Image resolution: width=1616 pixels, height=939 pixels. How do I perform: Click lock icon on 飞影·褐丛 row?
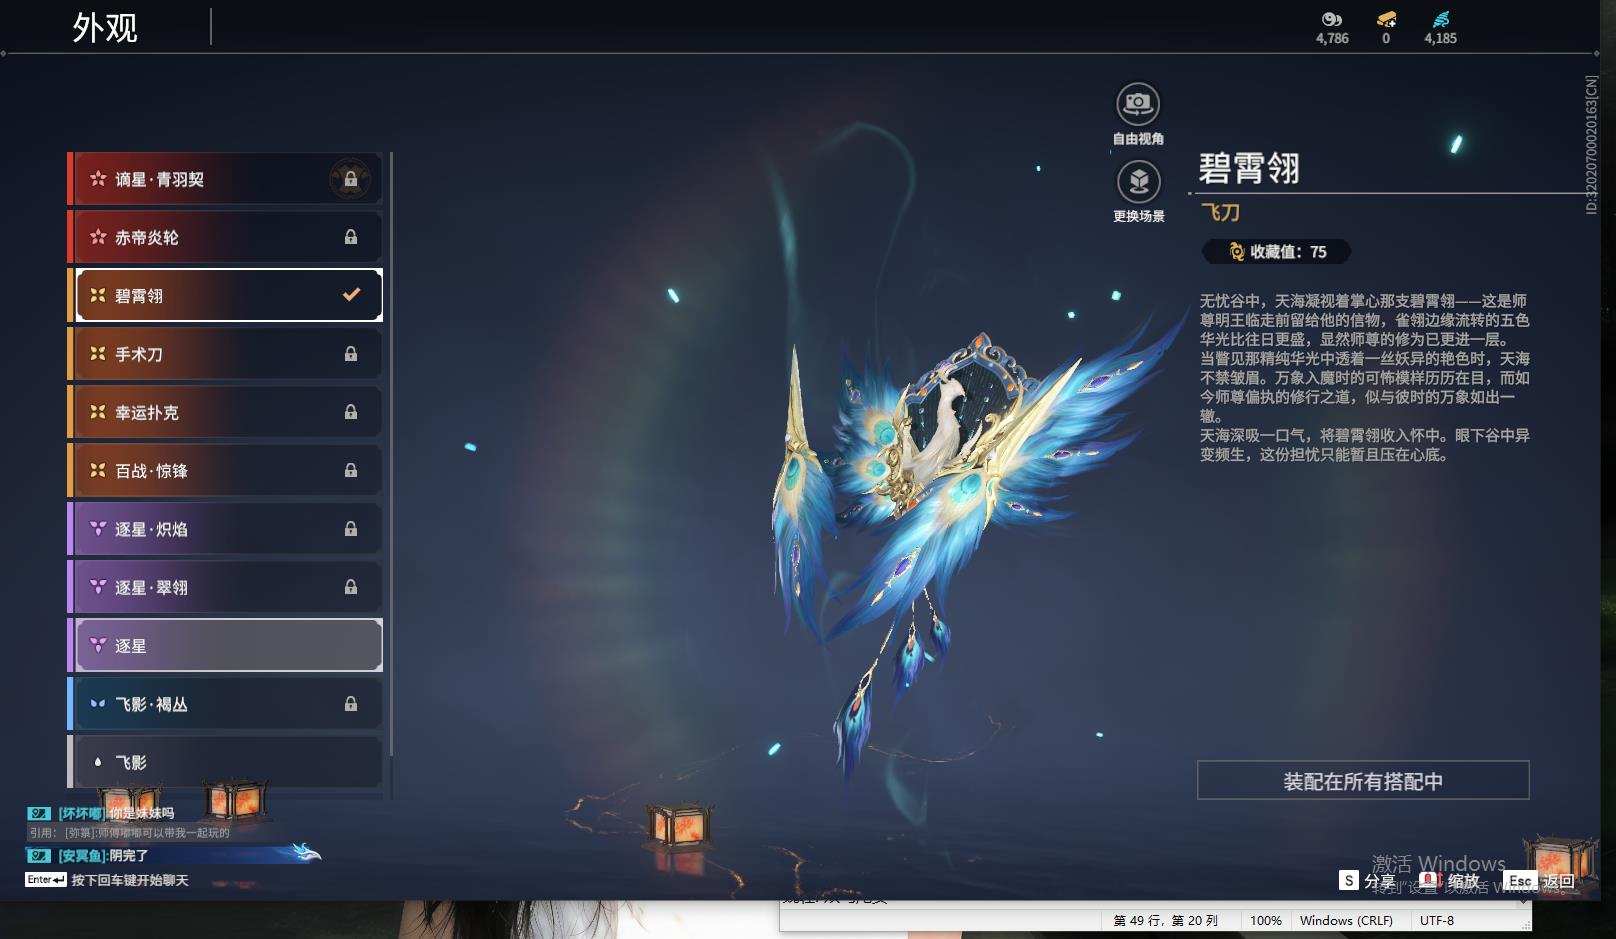(351, 704)
